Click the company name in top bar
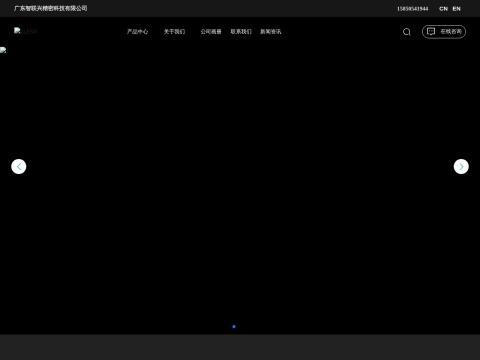This screenshot has height=360, width=480. [51, 8]
